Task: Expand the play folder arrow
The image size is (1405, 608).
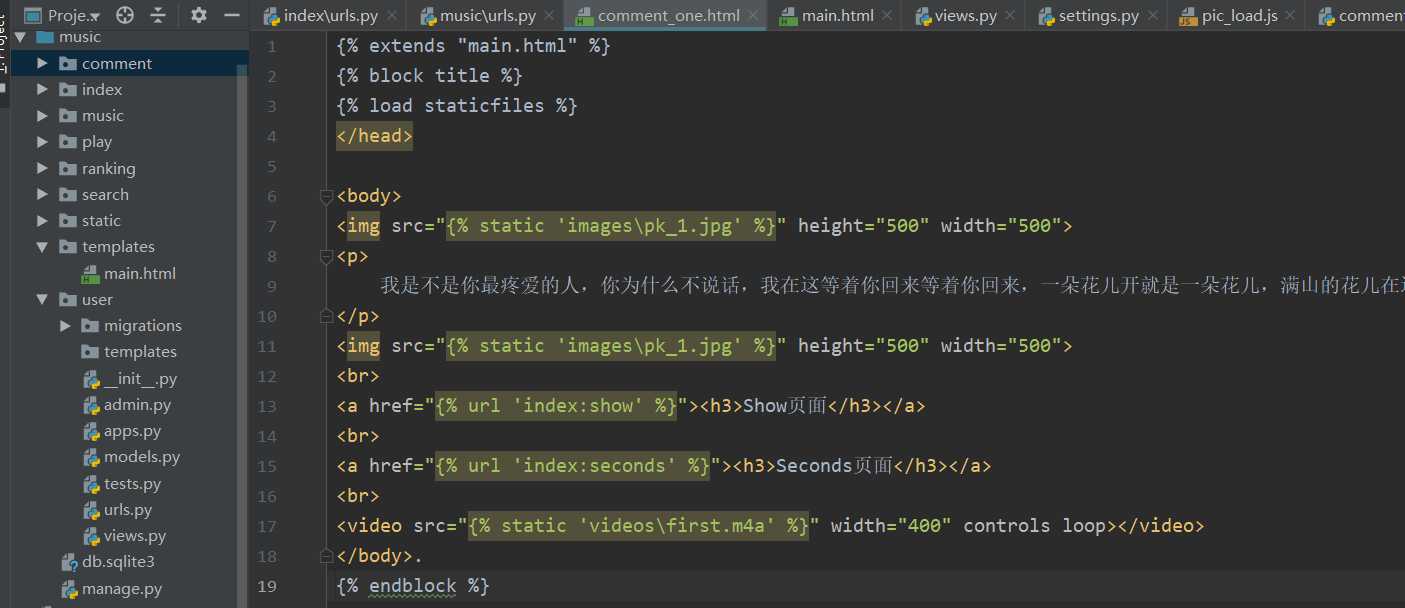Action: (x=42, y=142)
